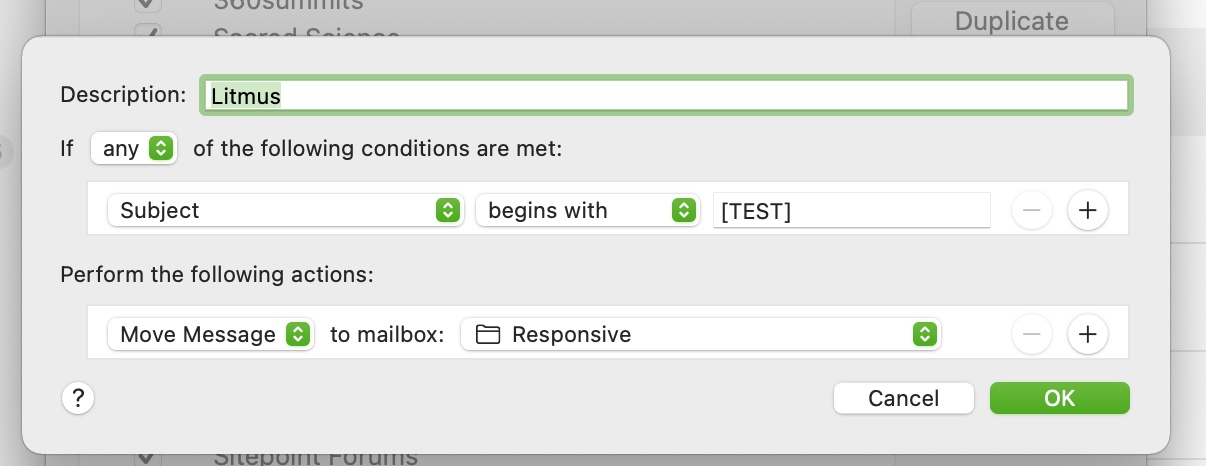Click the help question mark button
Viewport: 1206px width, 466px height.
[77, 398]
